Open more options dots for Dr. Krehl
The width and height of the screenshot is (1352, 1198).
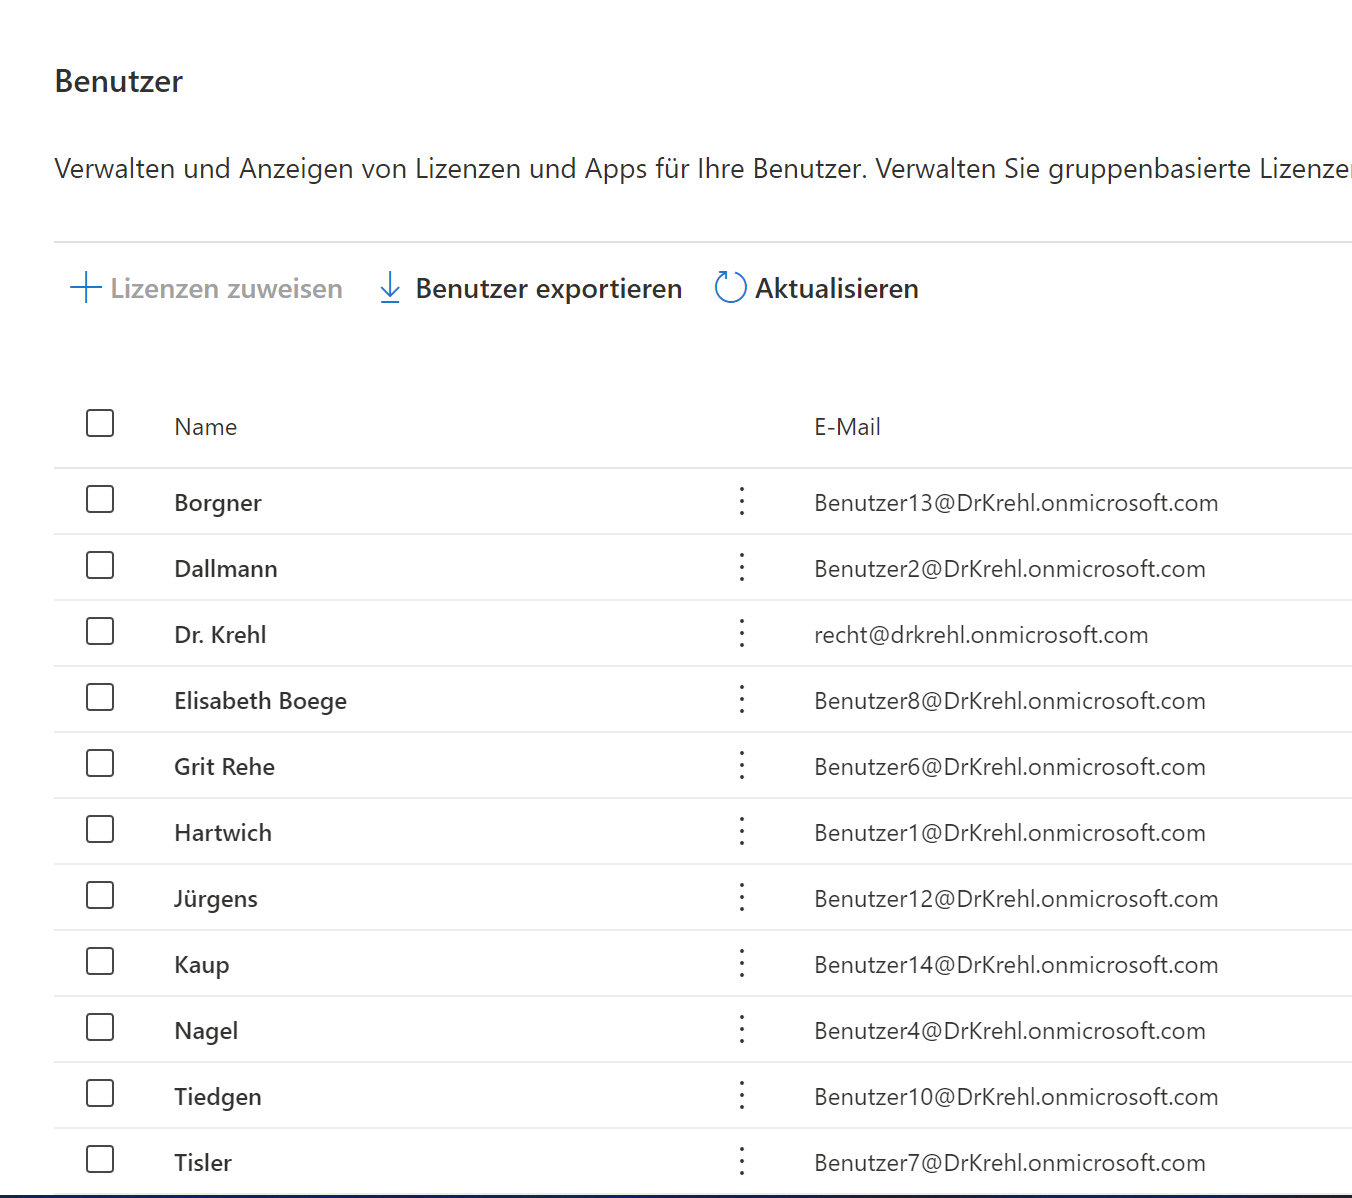(742, 633)
